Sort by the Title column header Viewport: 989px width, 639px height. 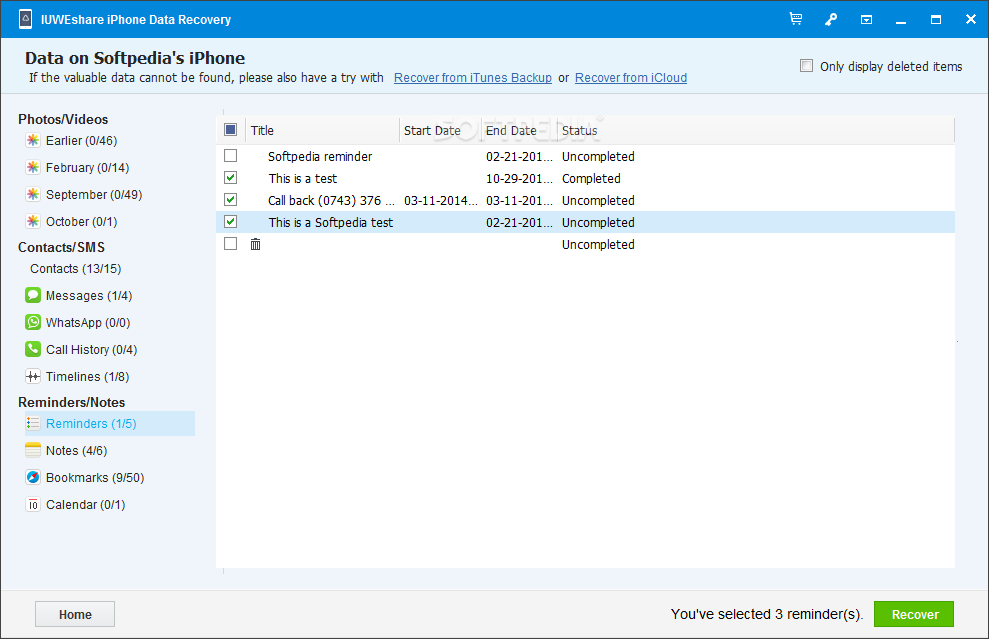coord(322,131)
